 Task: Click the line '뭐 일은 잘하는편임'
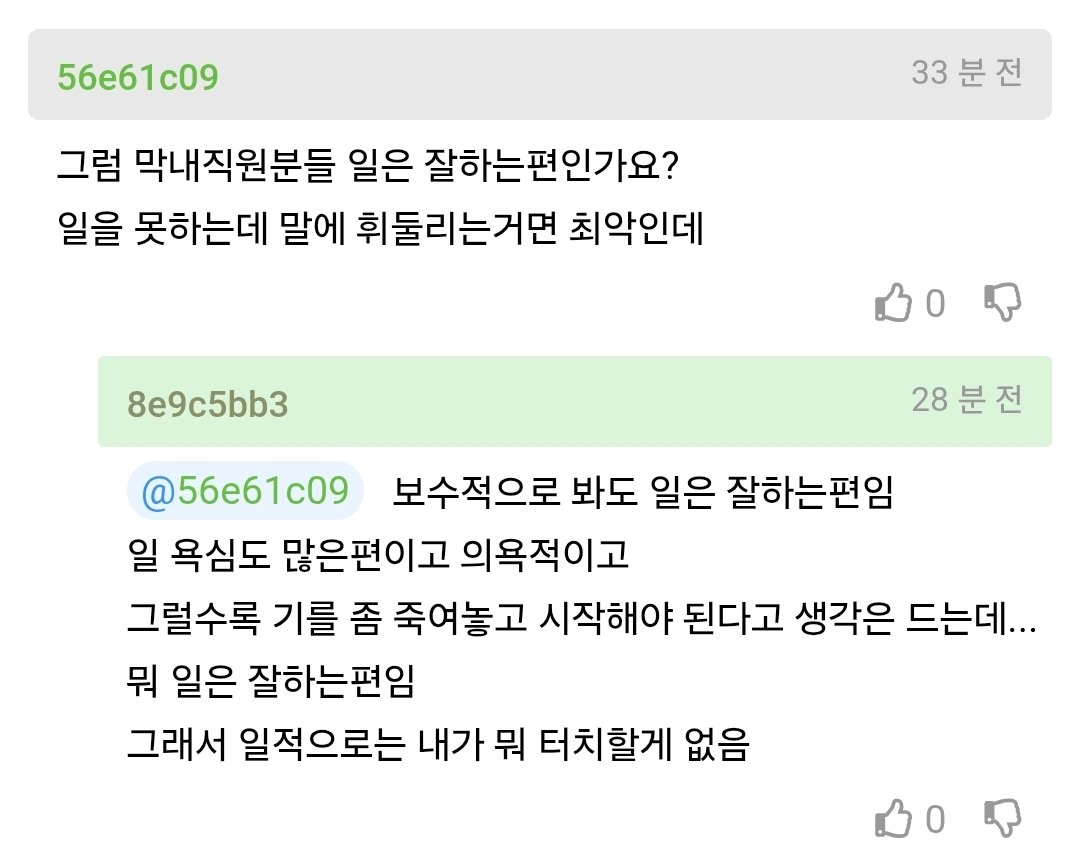click(270, 683)
